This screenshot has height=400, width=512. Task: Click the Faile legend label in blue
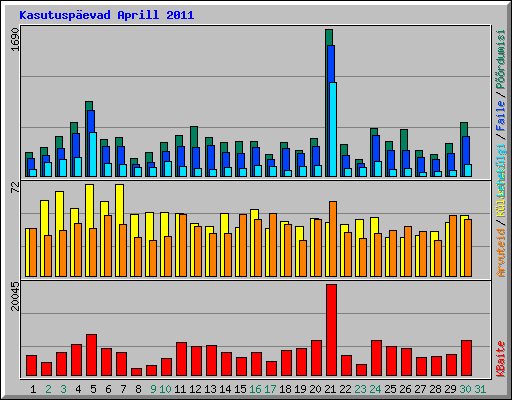[501, 116]
